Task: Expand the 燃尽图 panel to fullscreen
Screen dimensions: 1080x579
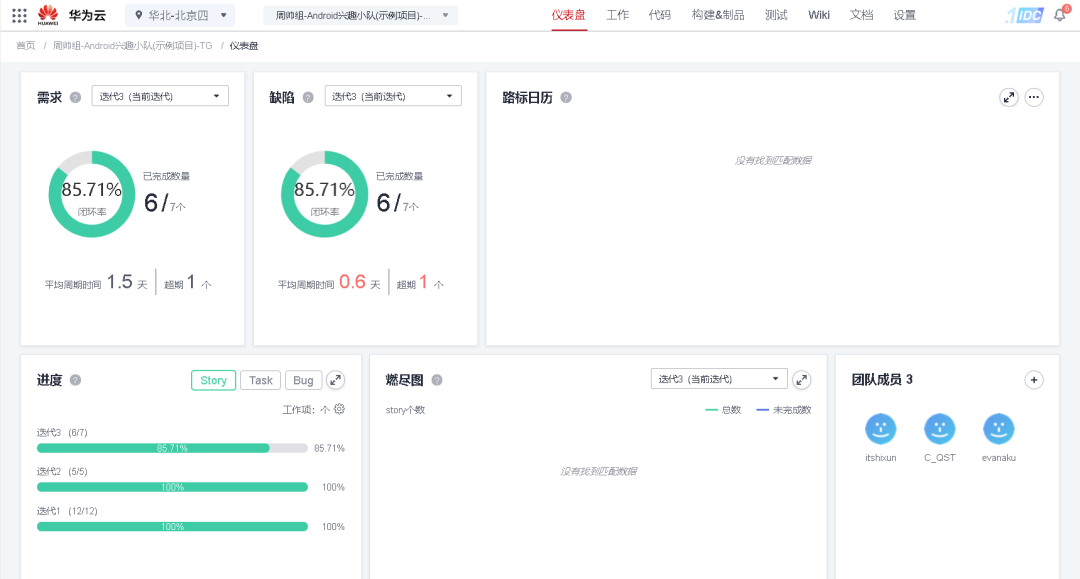Action: click(x=802, y=380)
